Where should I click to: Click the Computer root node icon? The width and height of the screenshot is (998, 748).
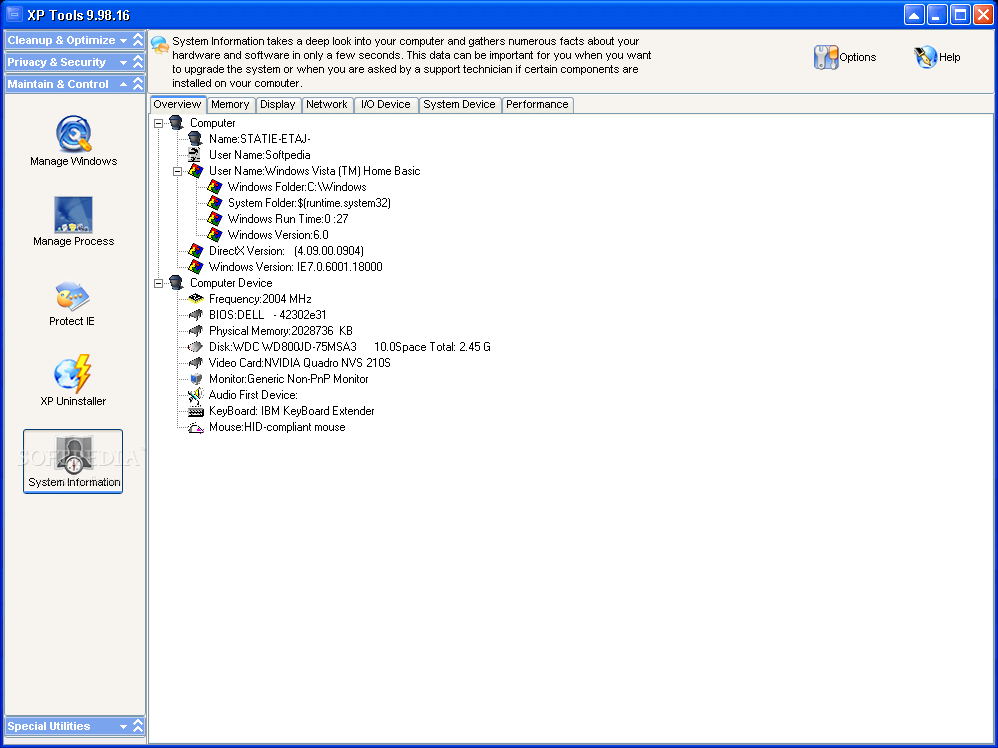[176, 123]
